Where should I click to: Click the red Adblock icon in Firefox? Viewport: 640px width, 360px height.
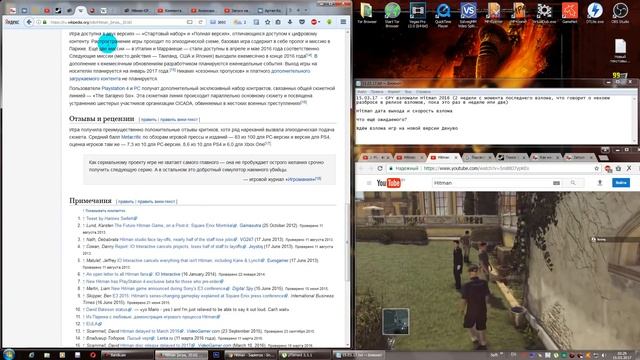(x=314, y=22)
